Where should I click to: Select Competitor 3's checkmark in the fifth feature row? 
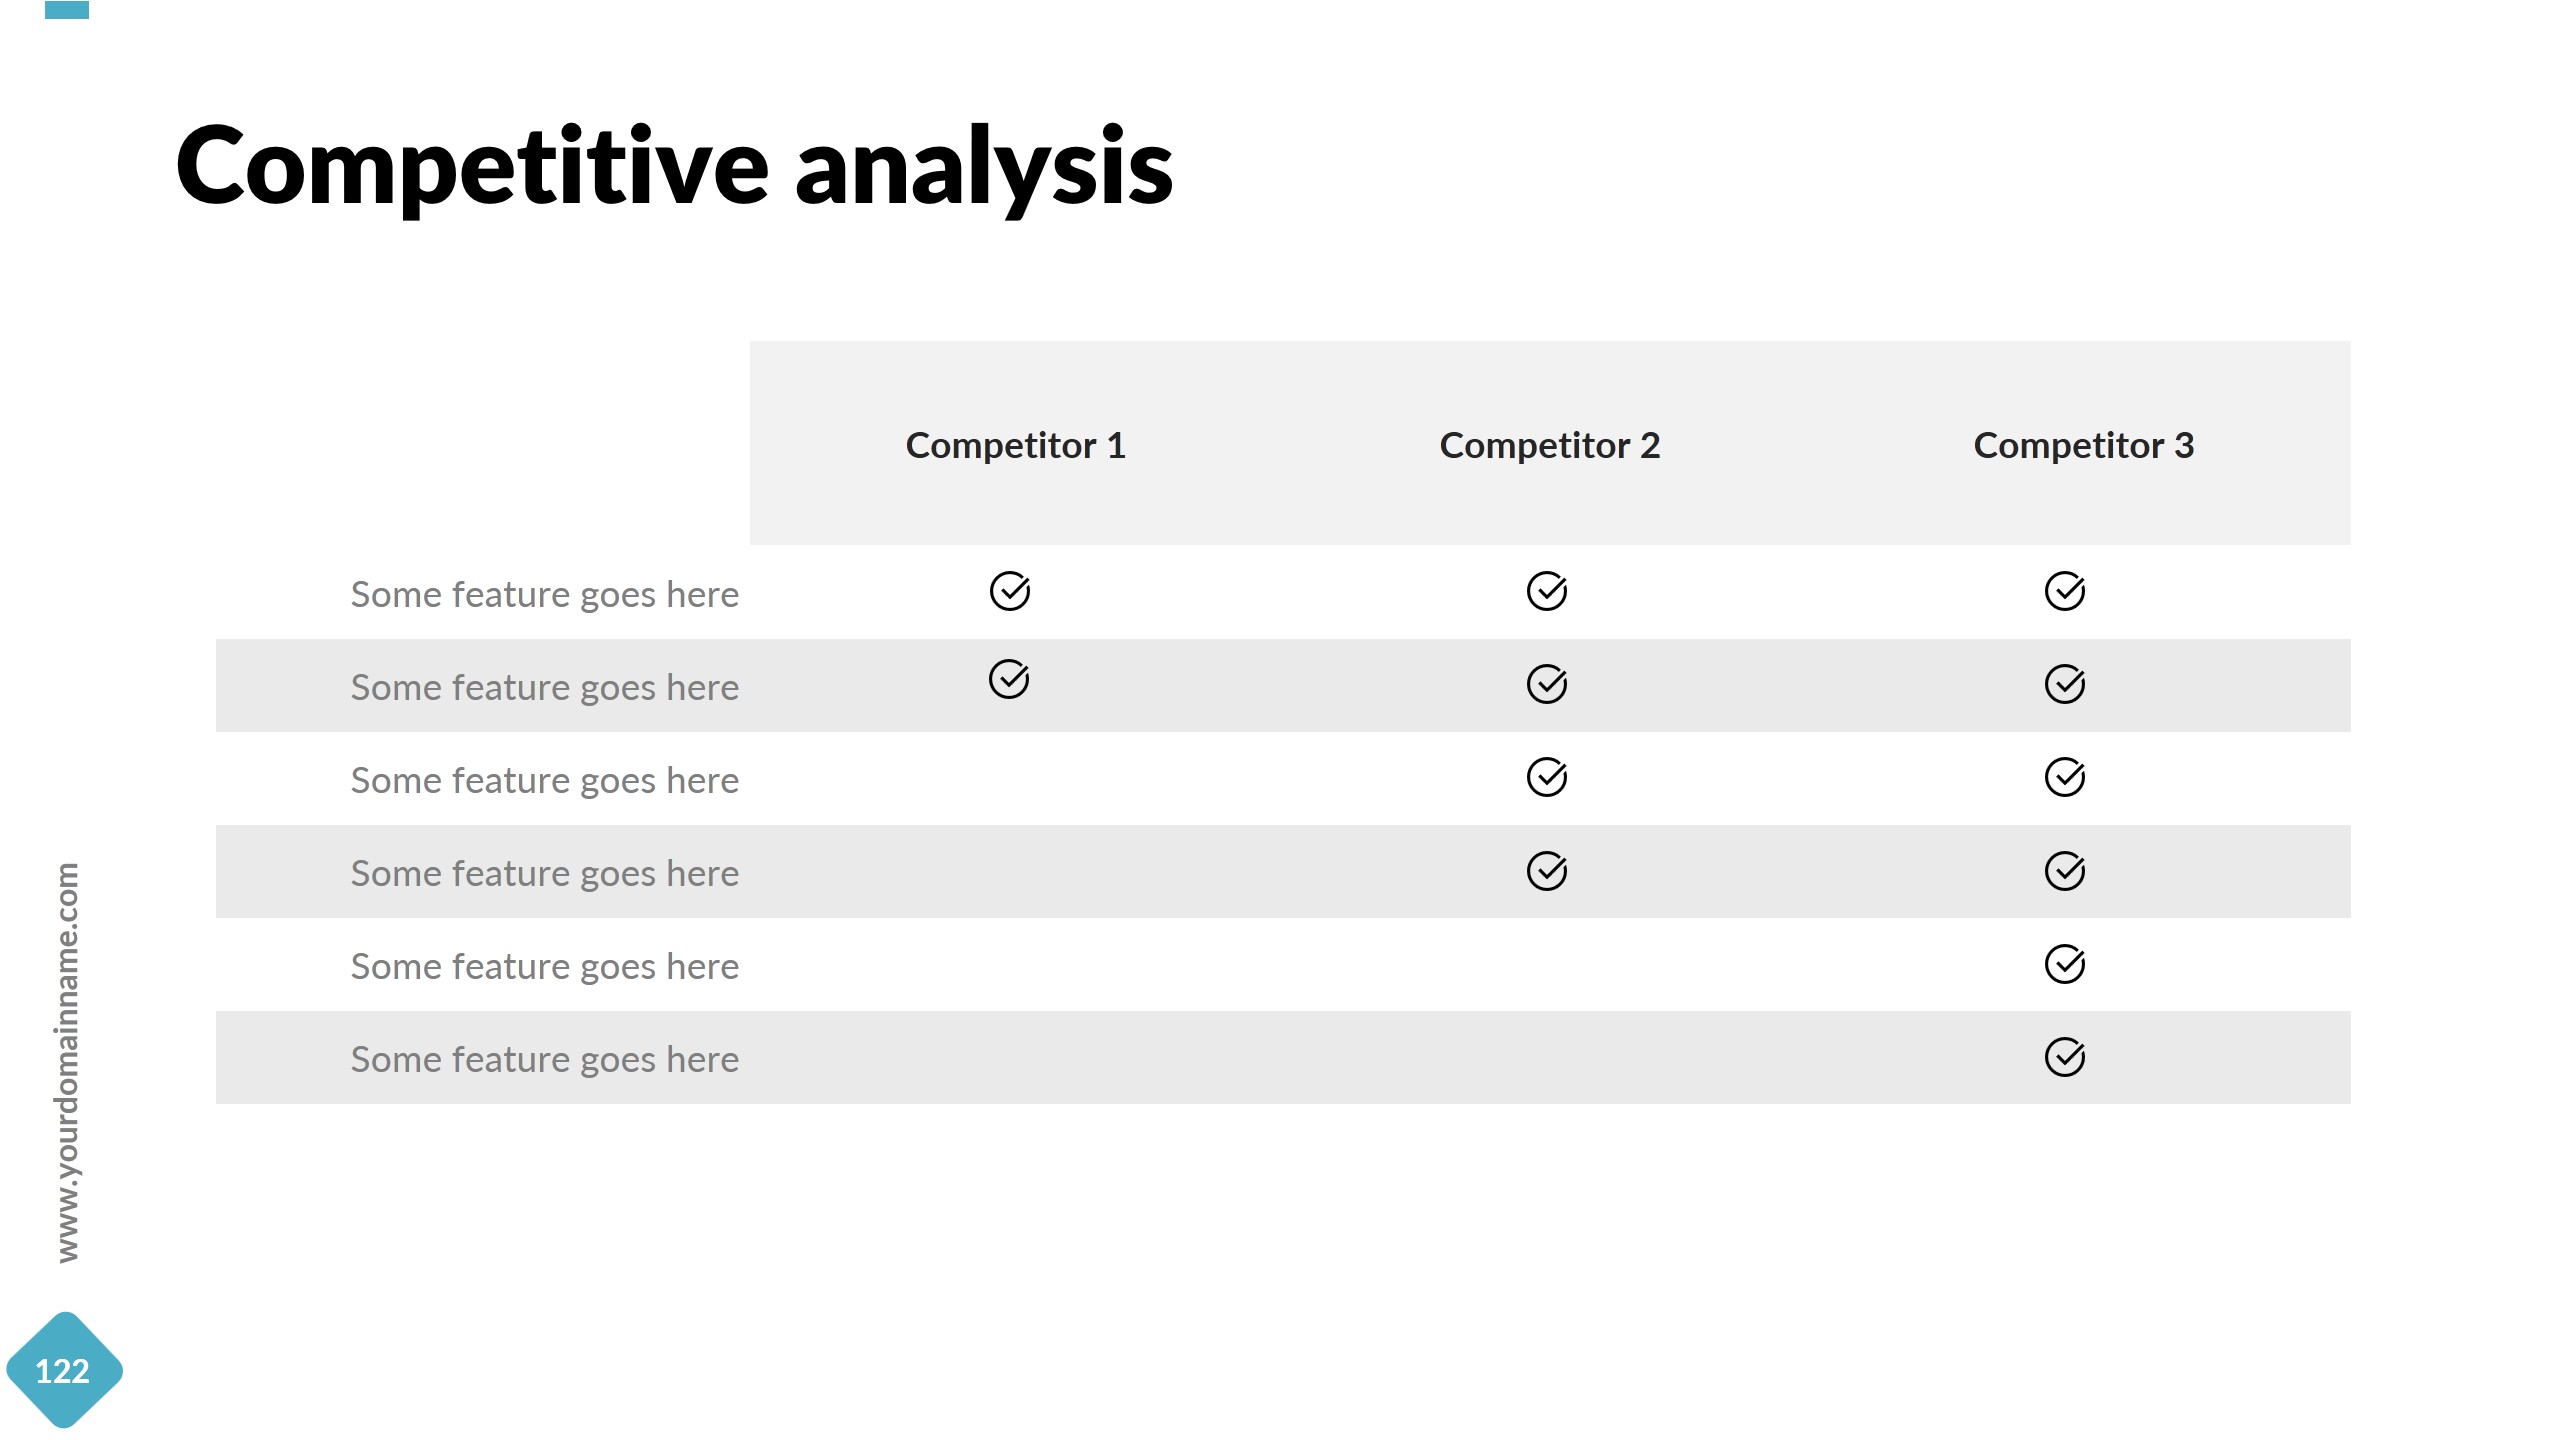pyautogui.click(x=2064, y=964)
